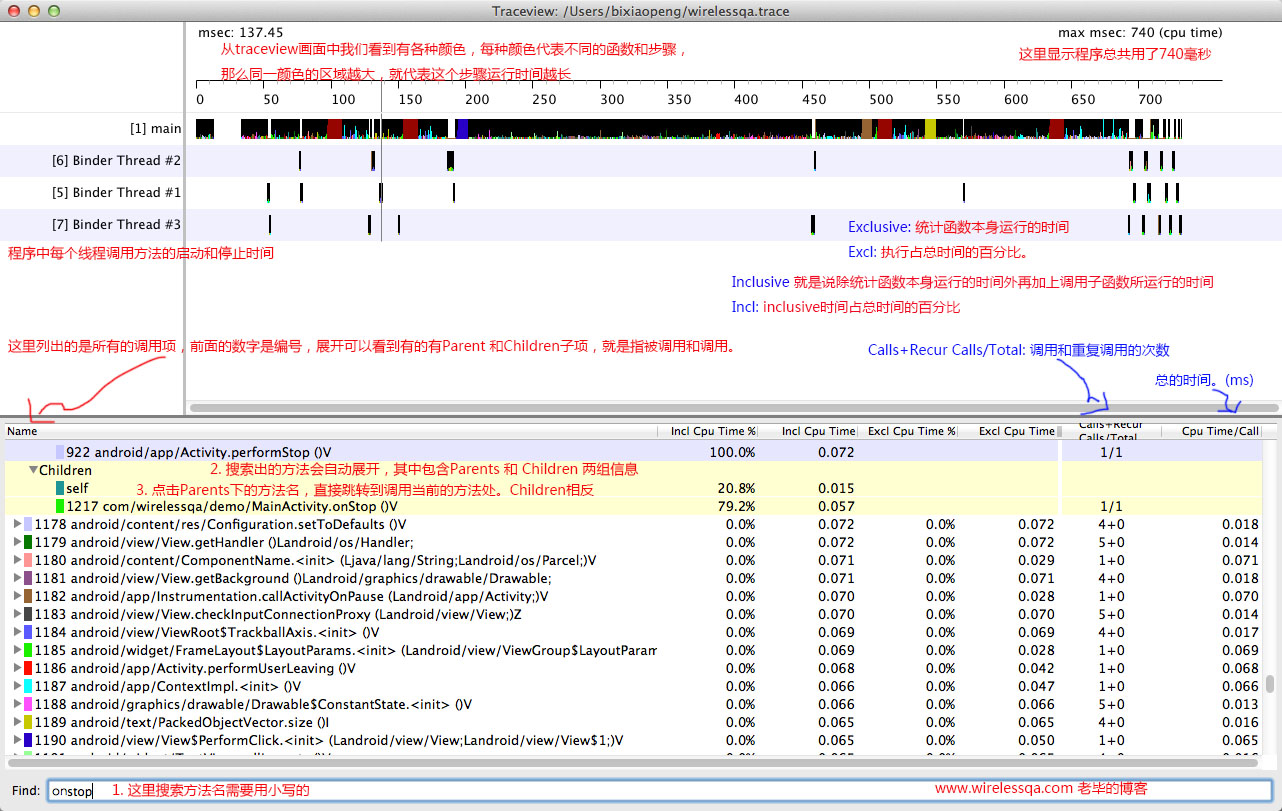Click brown icon for Instrumentation.callActivityOnPause
This screenshot has height=811, width=1282.
tap(29, 596)
